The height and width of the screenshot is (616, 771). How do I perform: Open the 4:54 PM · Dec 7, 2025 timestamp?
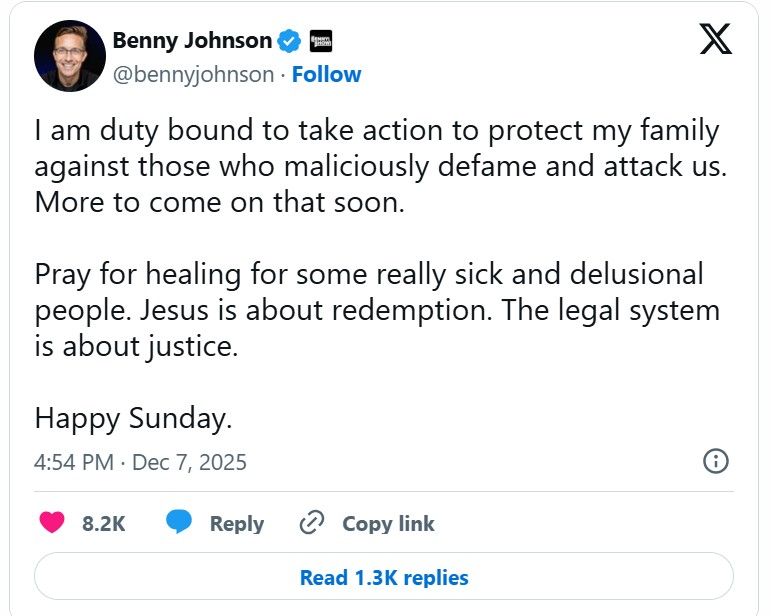(x=140, y=463)
